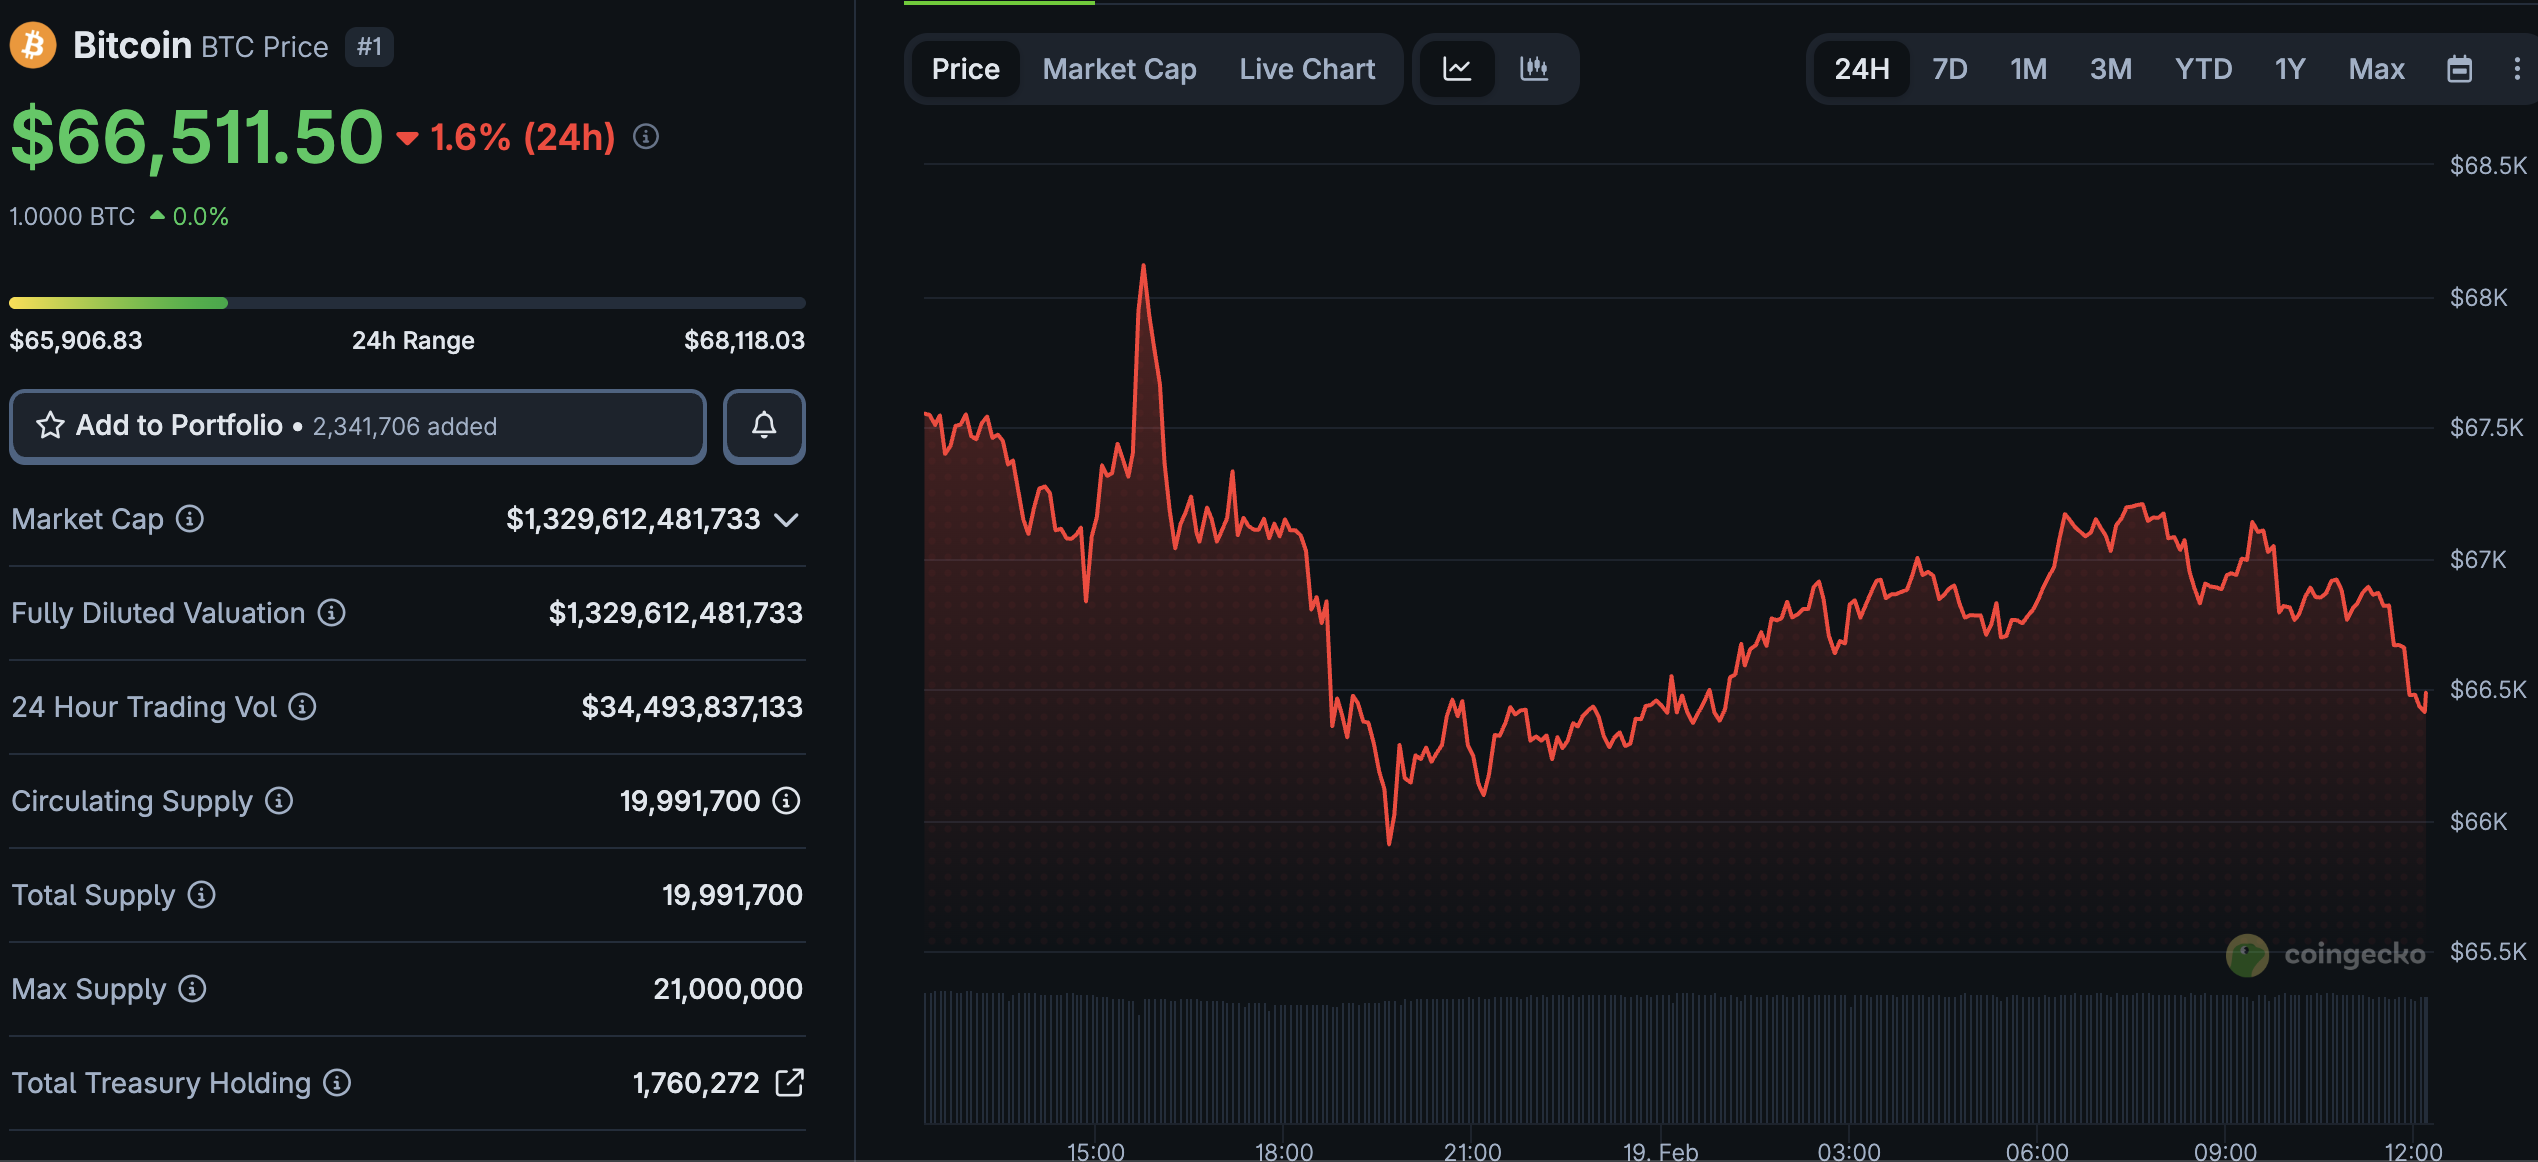The height and width of the screenshot is (1162, 2538).
Task: Click the Add to Portfolio button
Action: click(358, 426)
